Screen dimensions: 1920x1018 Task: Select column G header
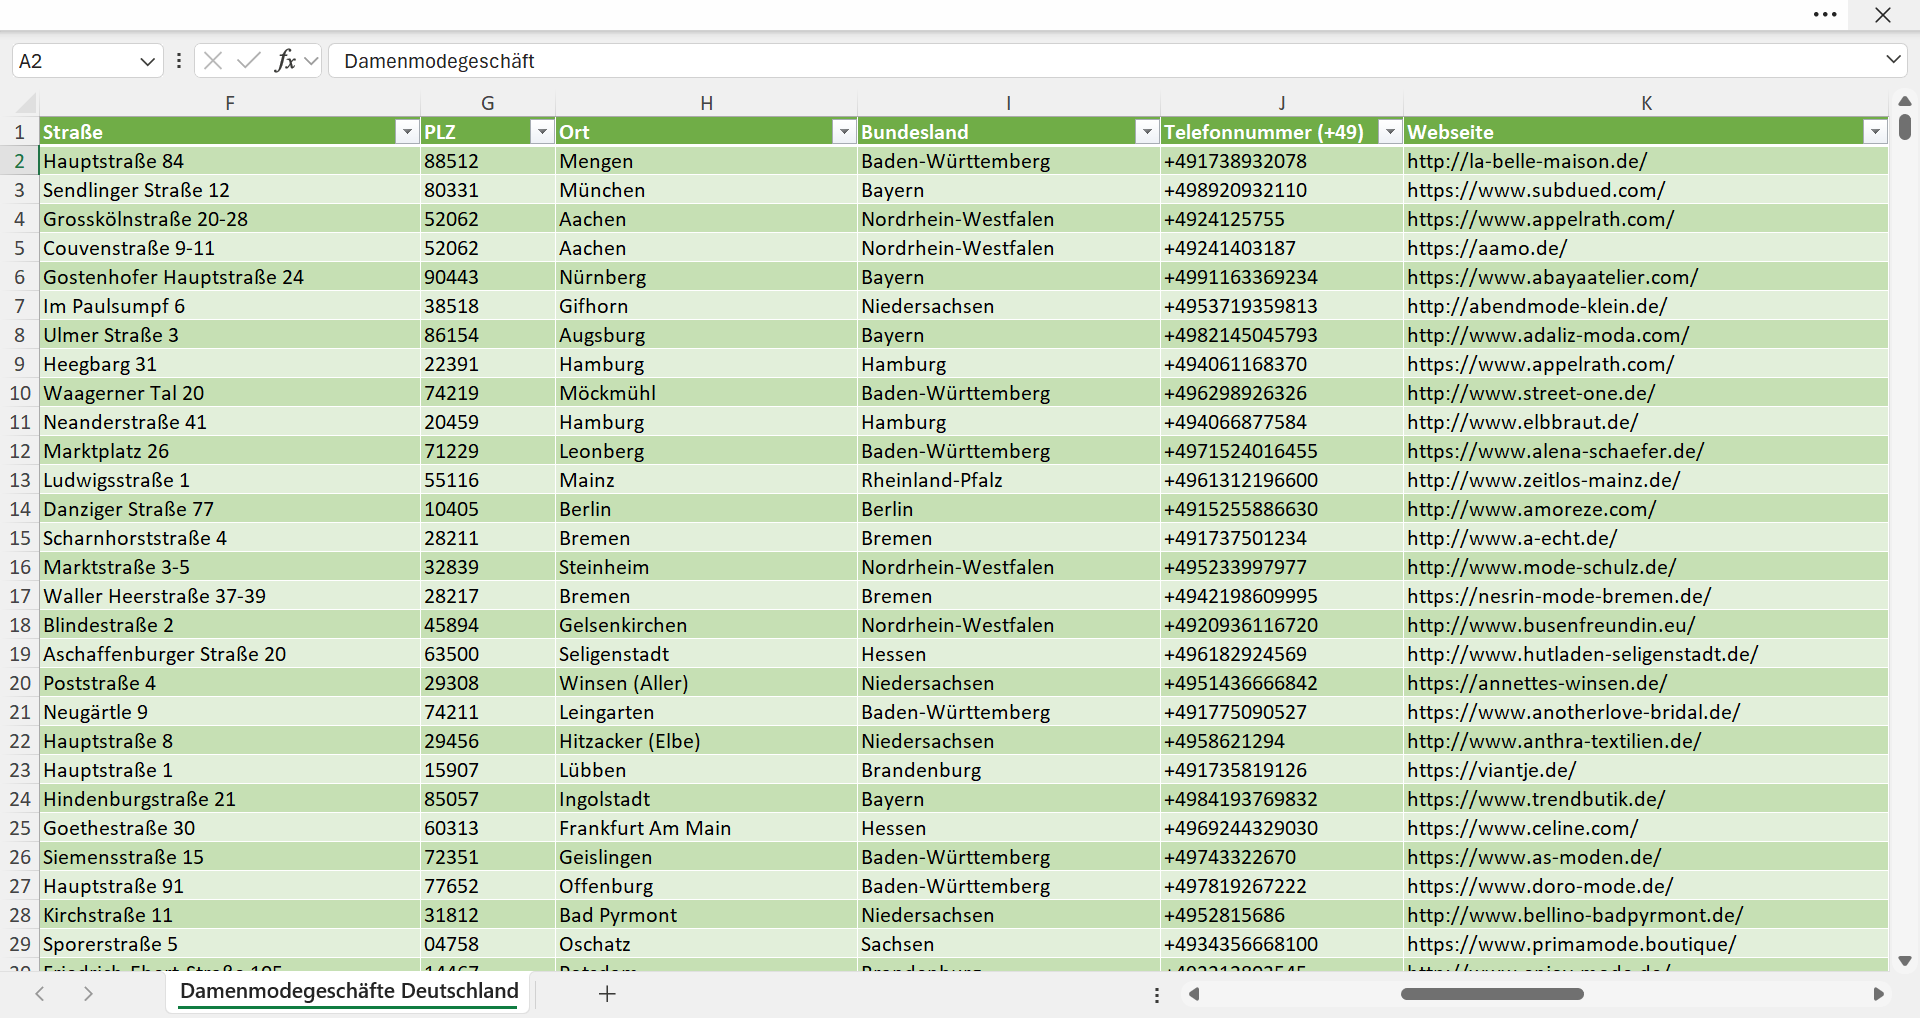tap(488, 103)
